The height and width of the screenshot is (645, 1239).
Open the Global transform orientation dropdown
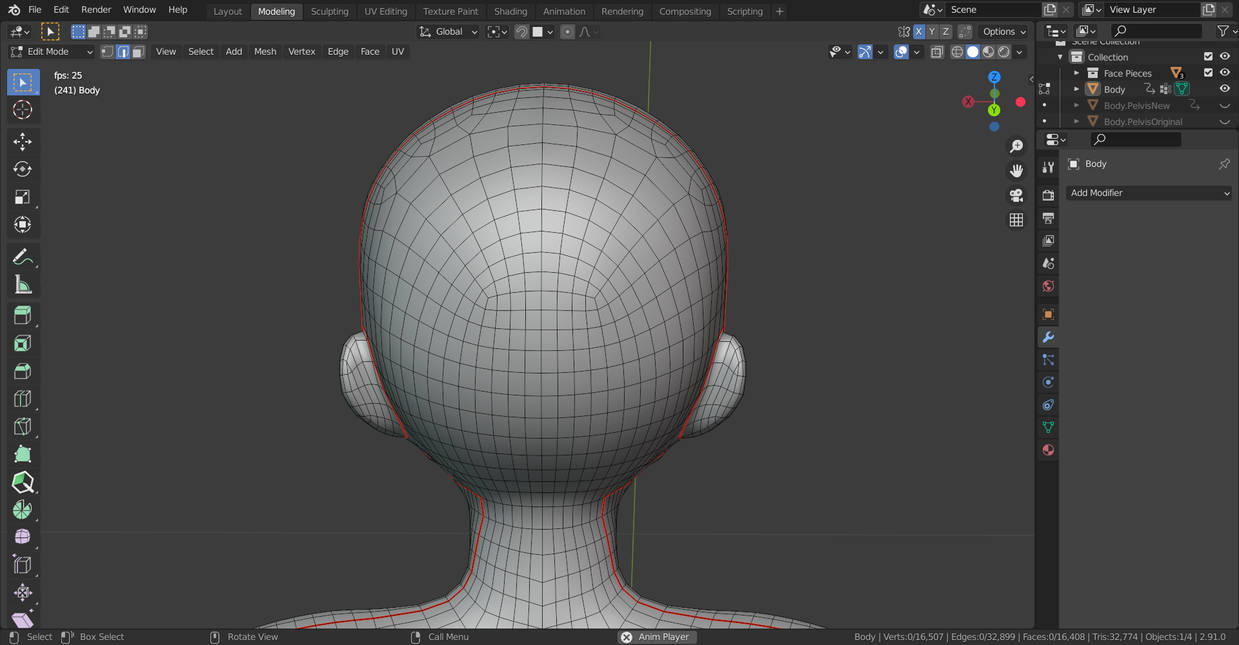click(x=447, y=32)
